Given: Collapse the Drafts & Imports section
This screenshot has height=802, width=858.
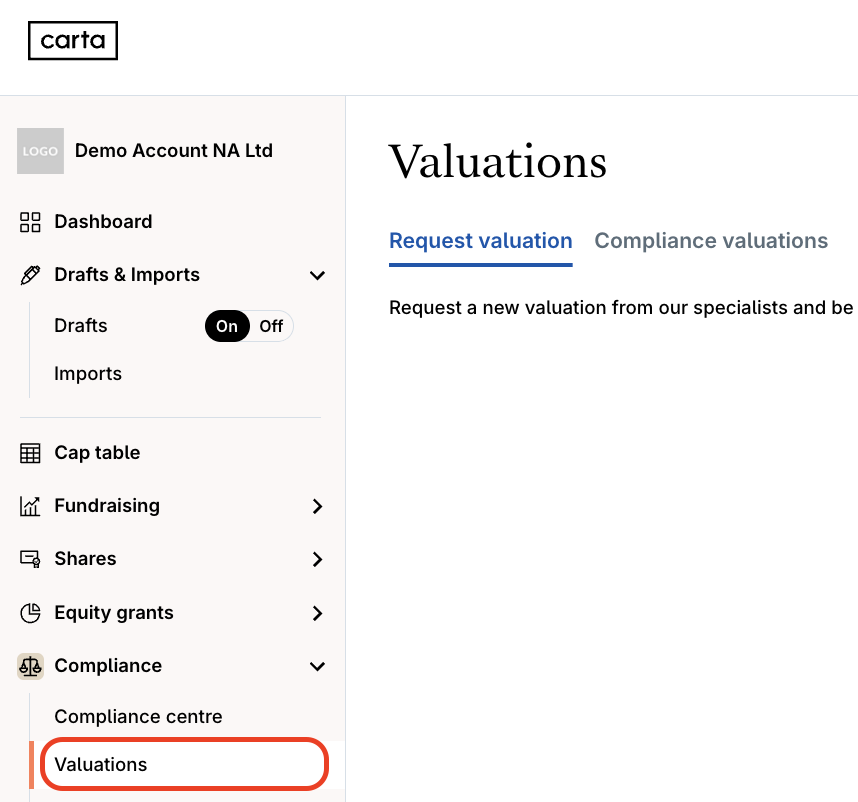Looking at the screenshot, I should click(x=317, y=275).
